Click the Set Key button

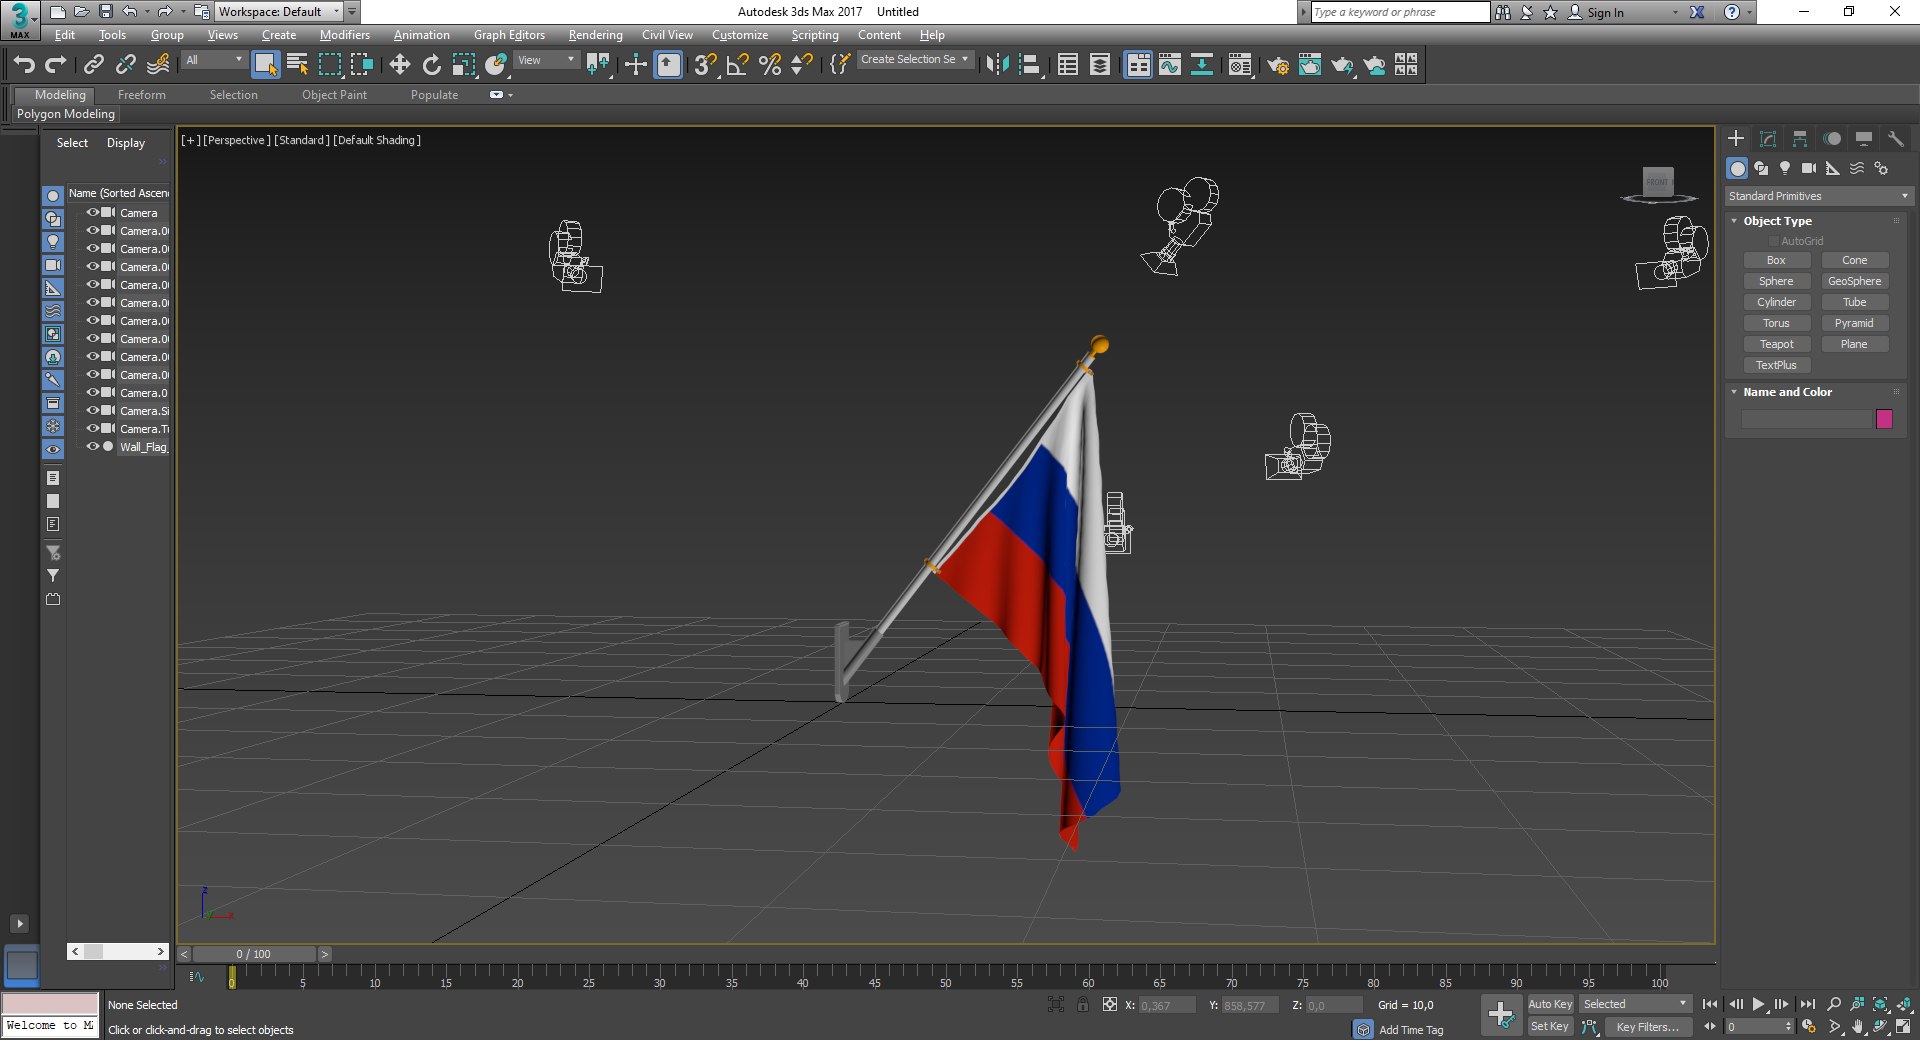click(x=1550, y=1026)
